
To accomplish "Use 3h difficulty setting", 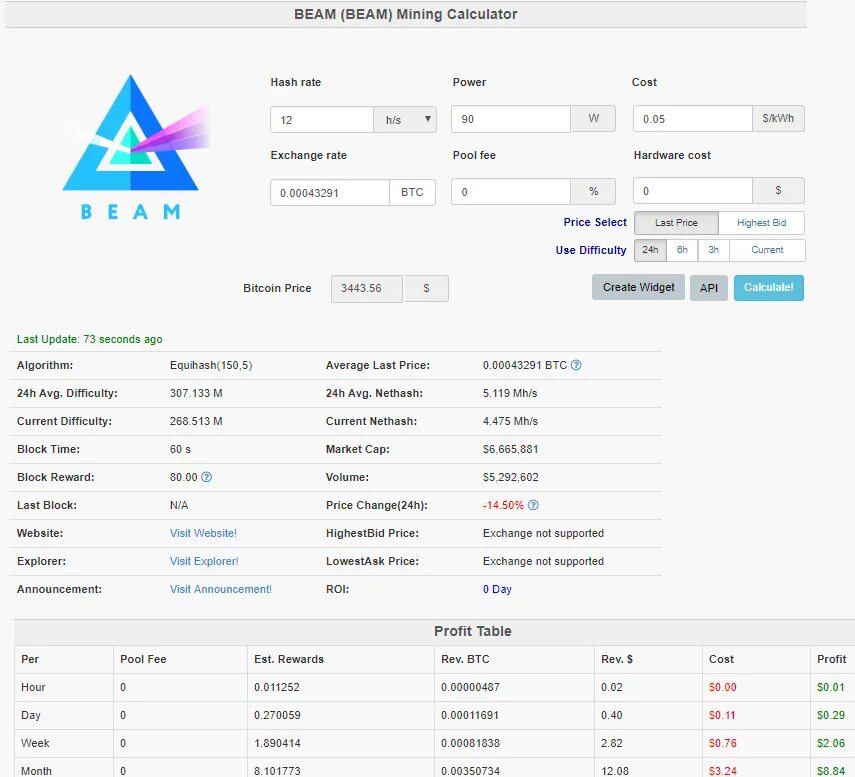I will [713, 250].
